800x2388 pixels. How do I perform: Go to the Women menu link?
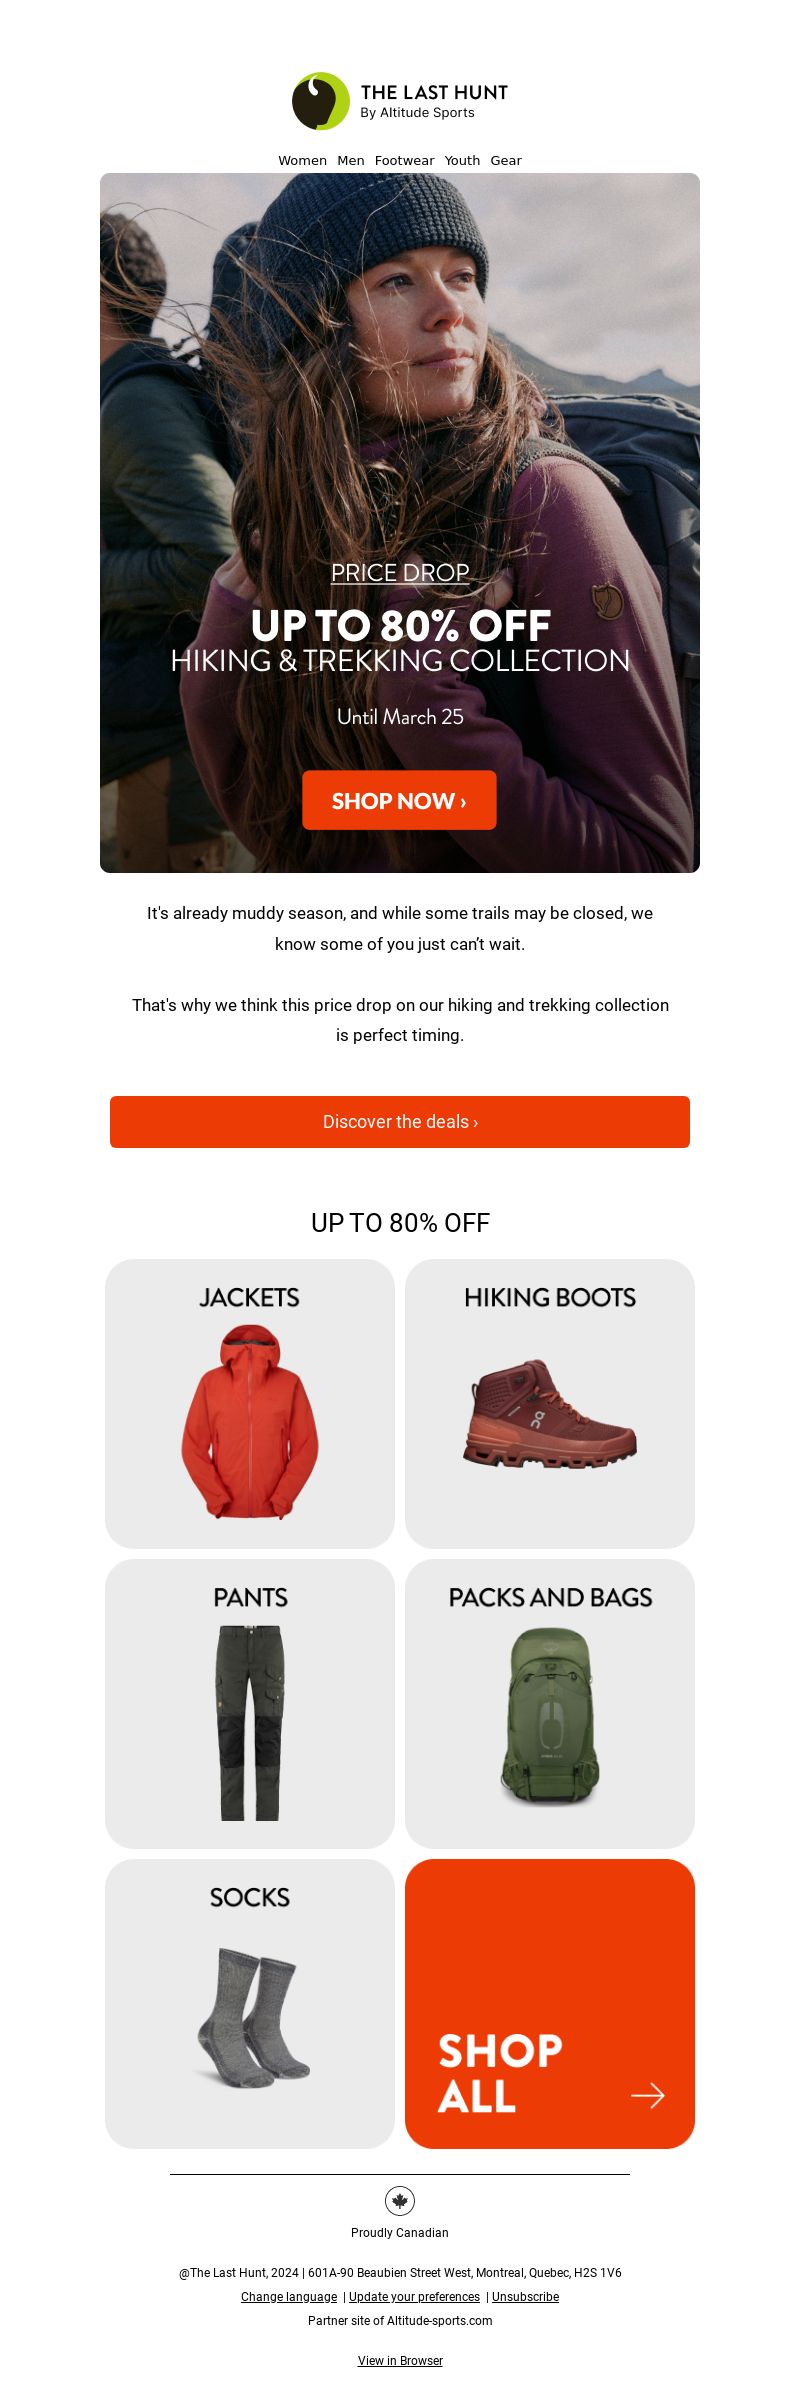pyautogui.click(x=302, y=160)
